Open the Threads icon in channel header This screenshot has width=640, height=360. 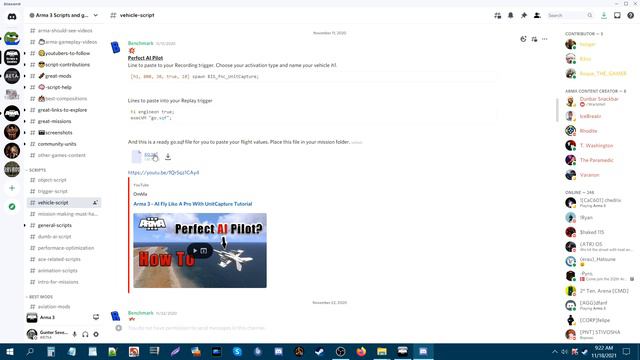coord(498,16)
